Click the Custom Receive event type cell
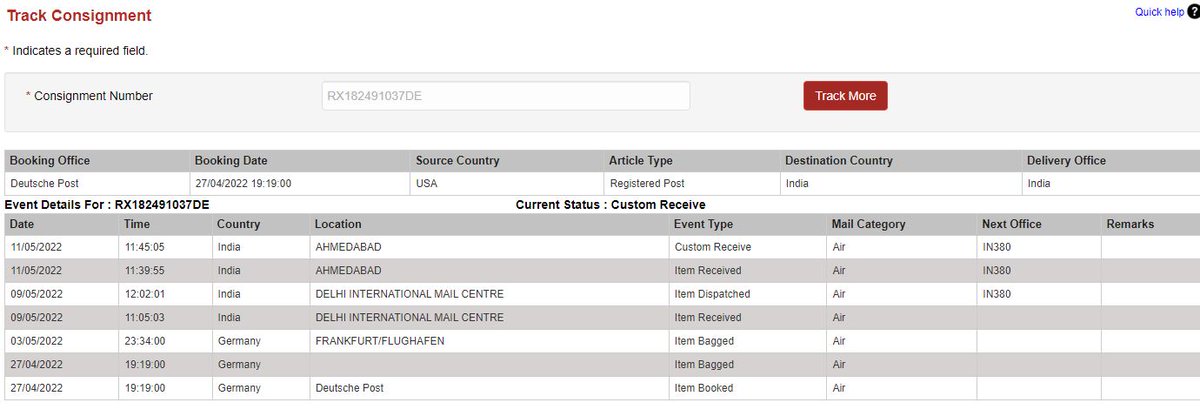The width and height of the screenshot is (1200, 416). [748, 247]
